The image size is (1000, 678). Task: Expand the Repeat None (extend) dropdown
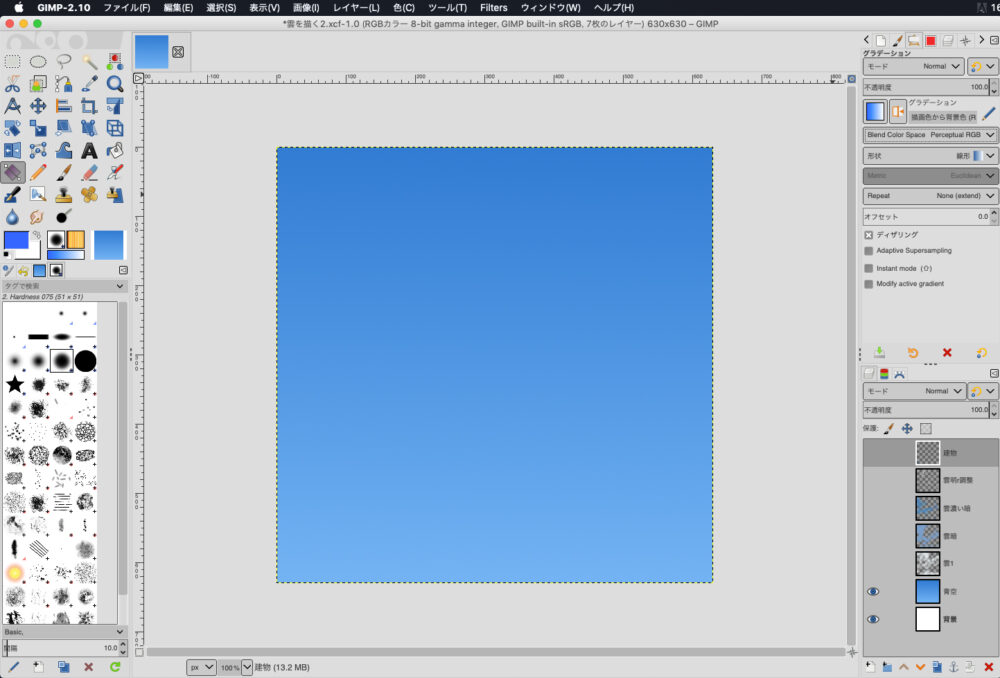[x=931, y=196]
